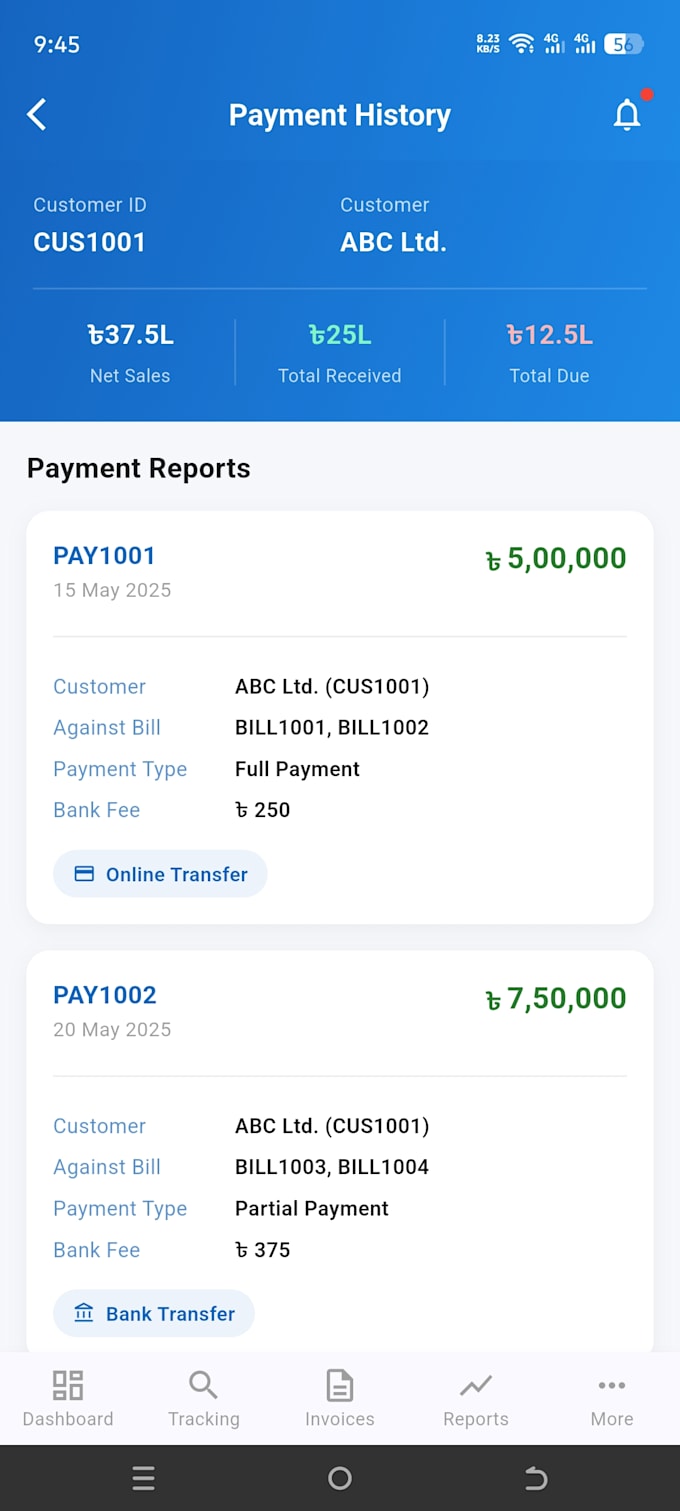This screenshot has height=1511, width=680.
Task: Tap the Android recent apps button
Action: pyautogui.click(x=144, y=1478)
